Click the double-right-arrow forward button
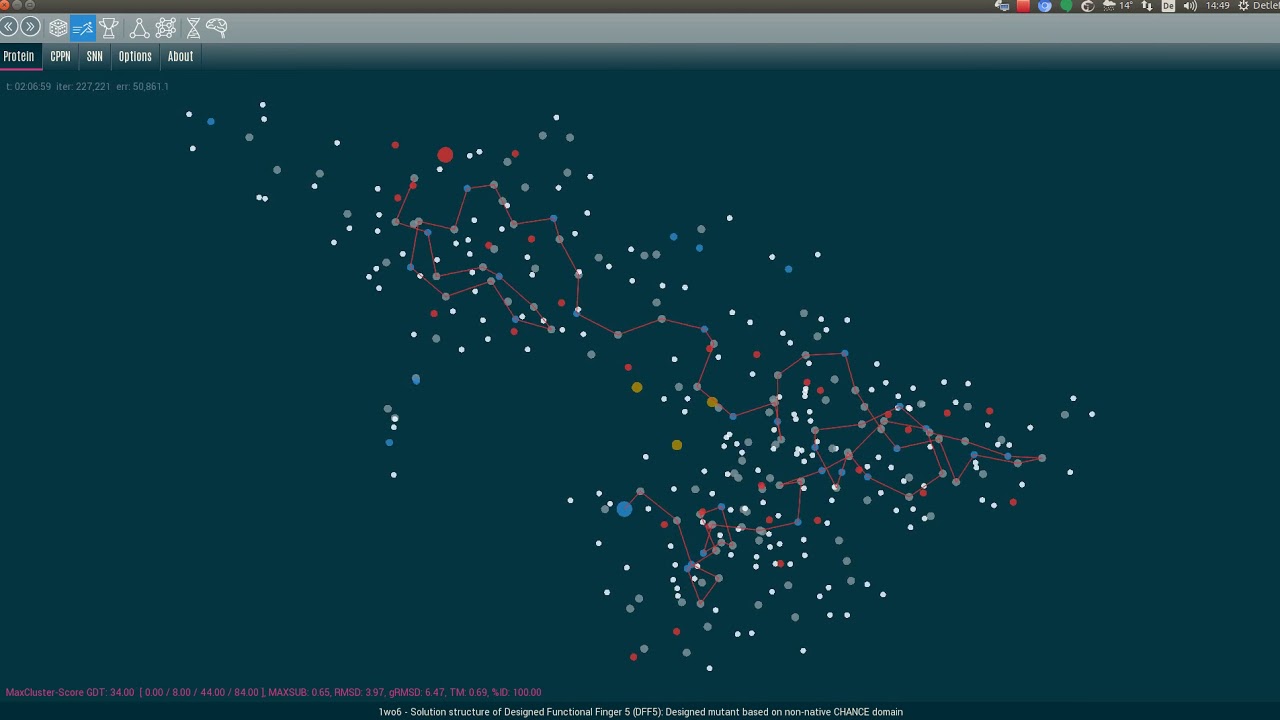1280x720 pixels. (31, 27)
